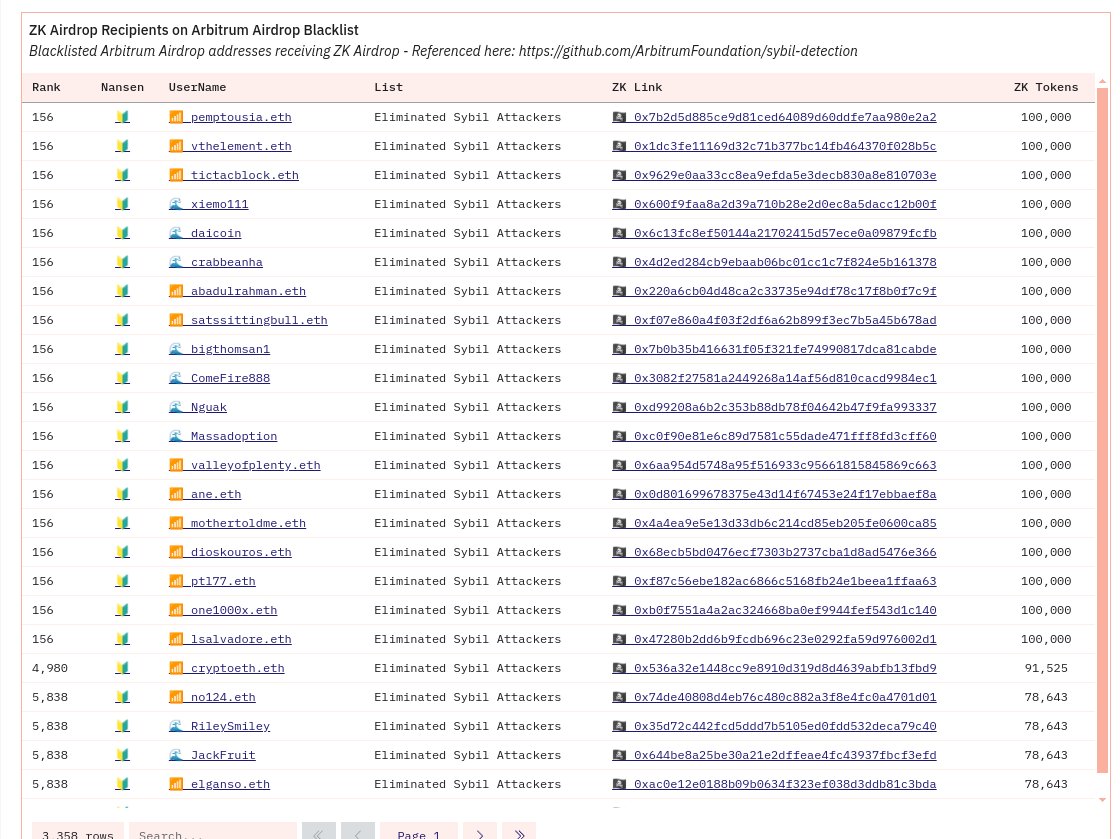
Task: Open pemptousia.eth username link
Action: (x=241, y=117)
